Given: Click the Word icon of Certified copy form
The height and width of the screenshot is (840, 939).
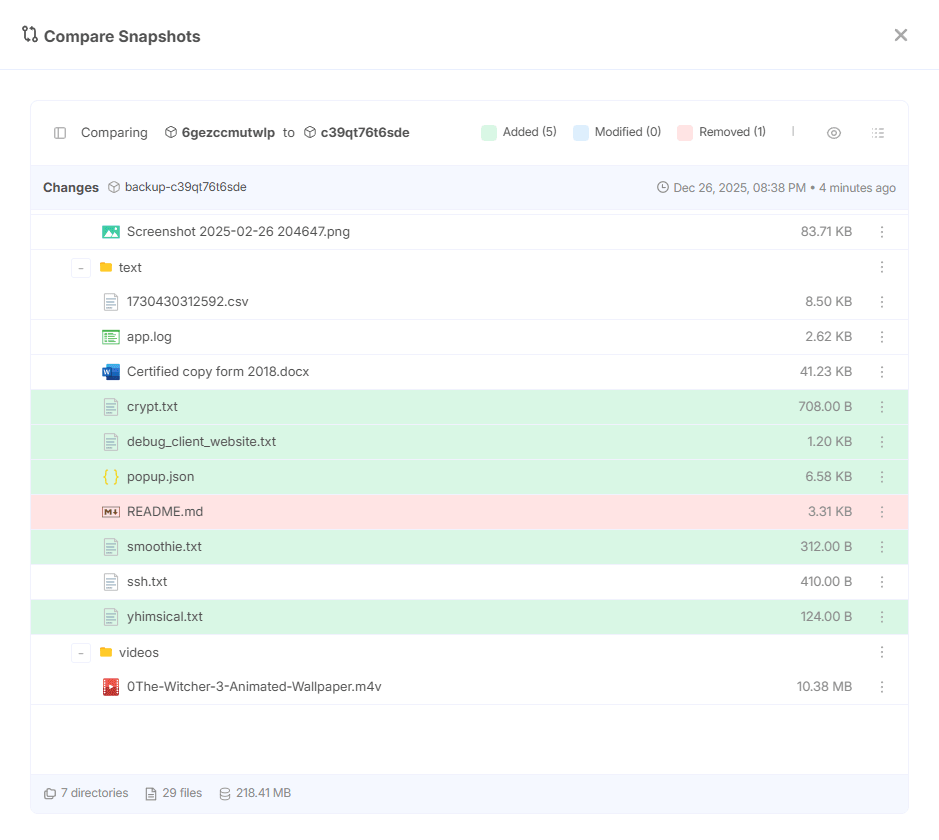Looking at the screenshot, I should [111, 372].
